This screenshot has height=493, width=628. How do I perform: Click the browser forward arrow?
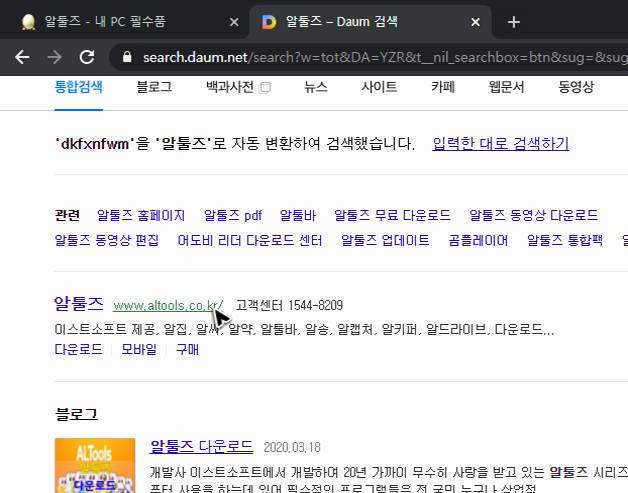[x=54, y=57]
